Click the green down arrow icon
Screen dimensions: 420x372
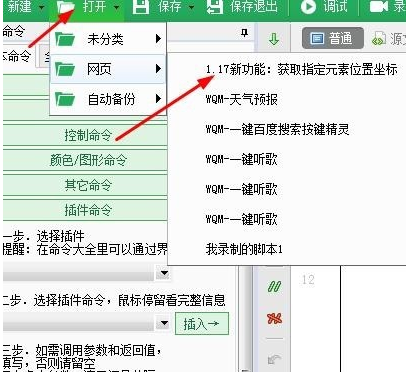click(274, 39)
